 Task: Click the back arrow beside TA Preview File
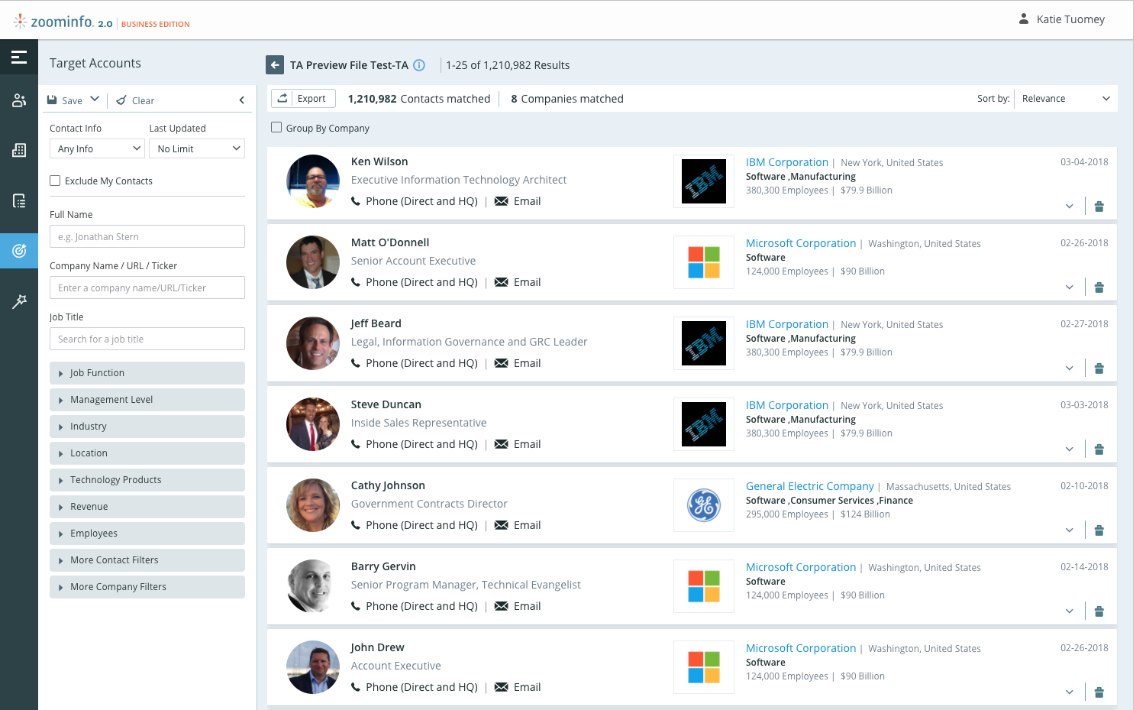pos(275,65)
